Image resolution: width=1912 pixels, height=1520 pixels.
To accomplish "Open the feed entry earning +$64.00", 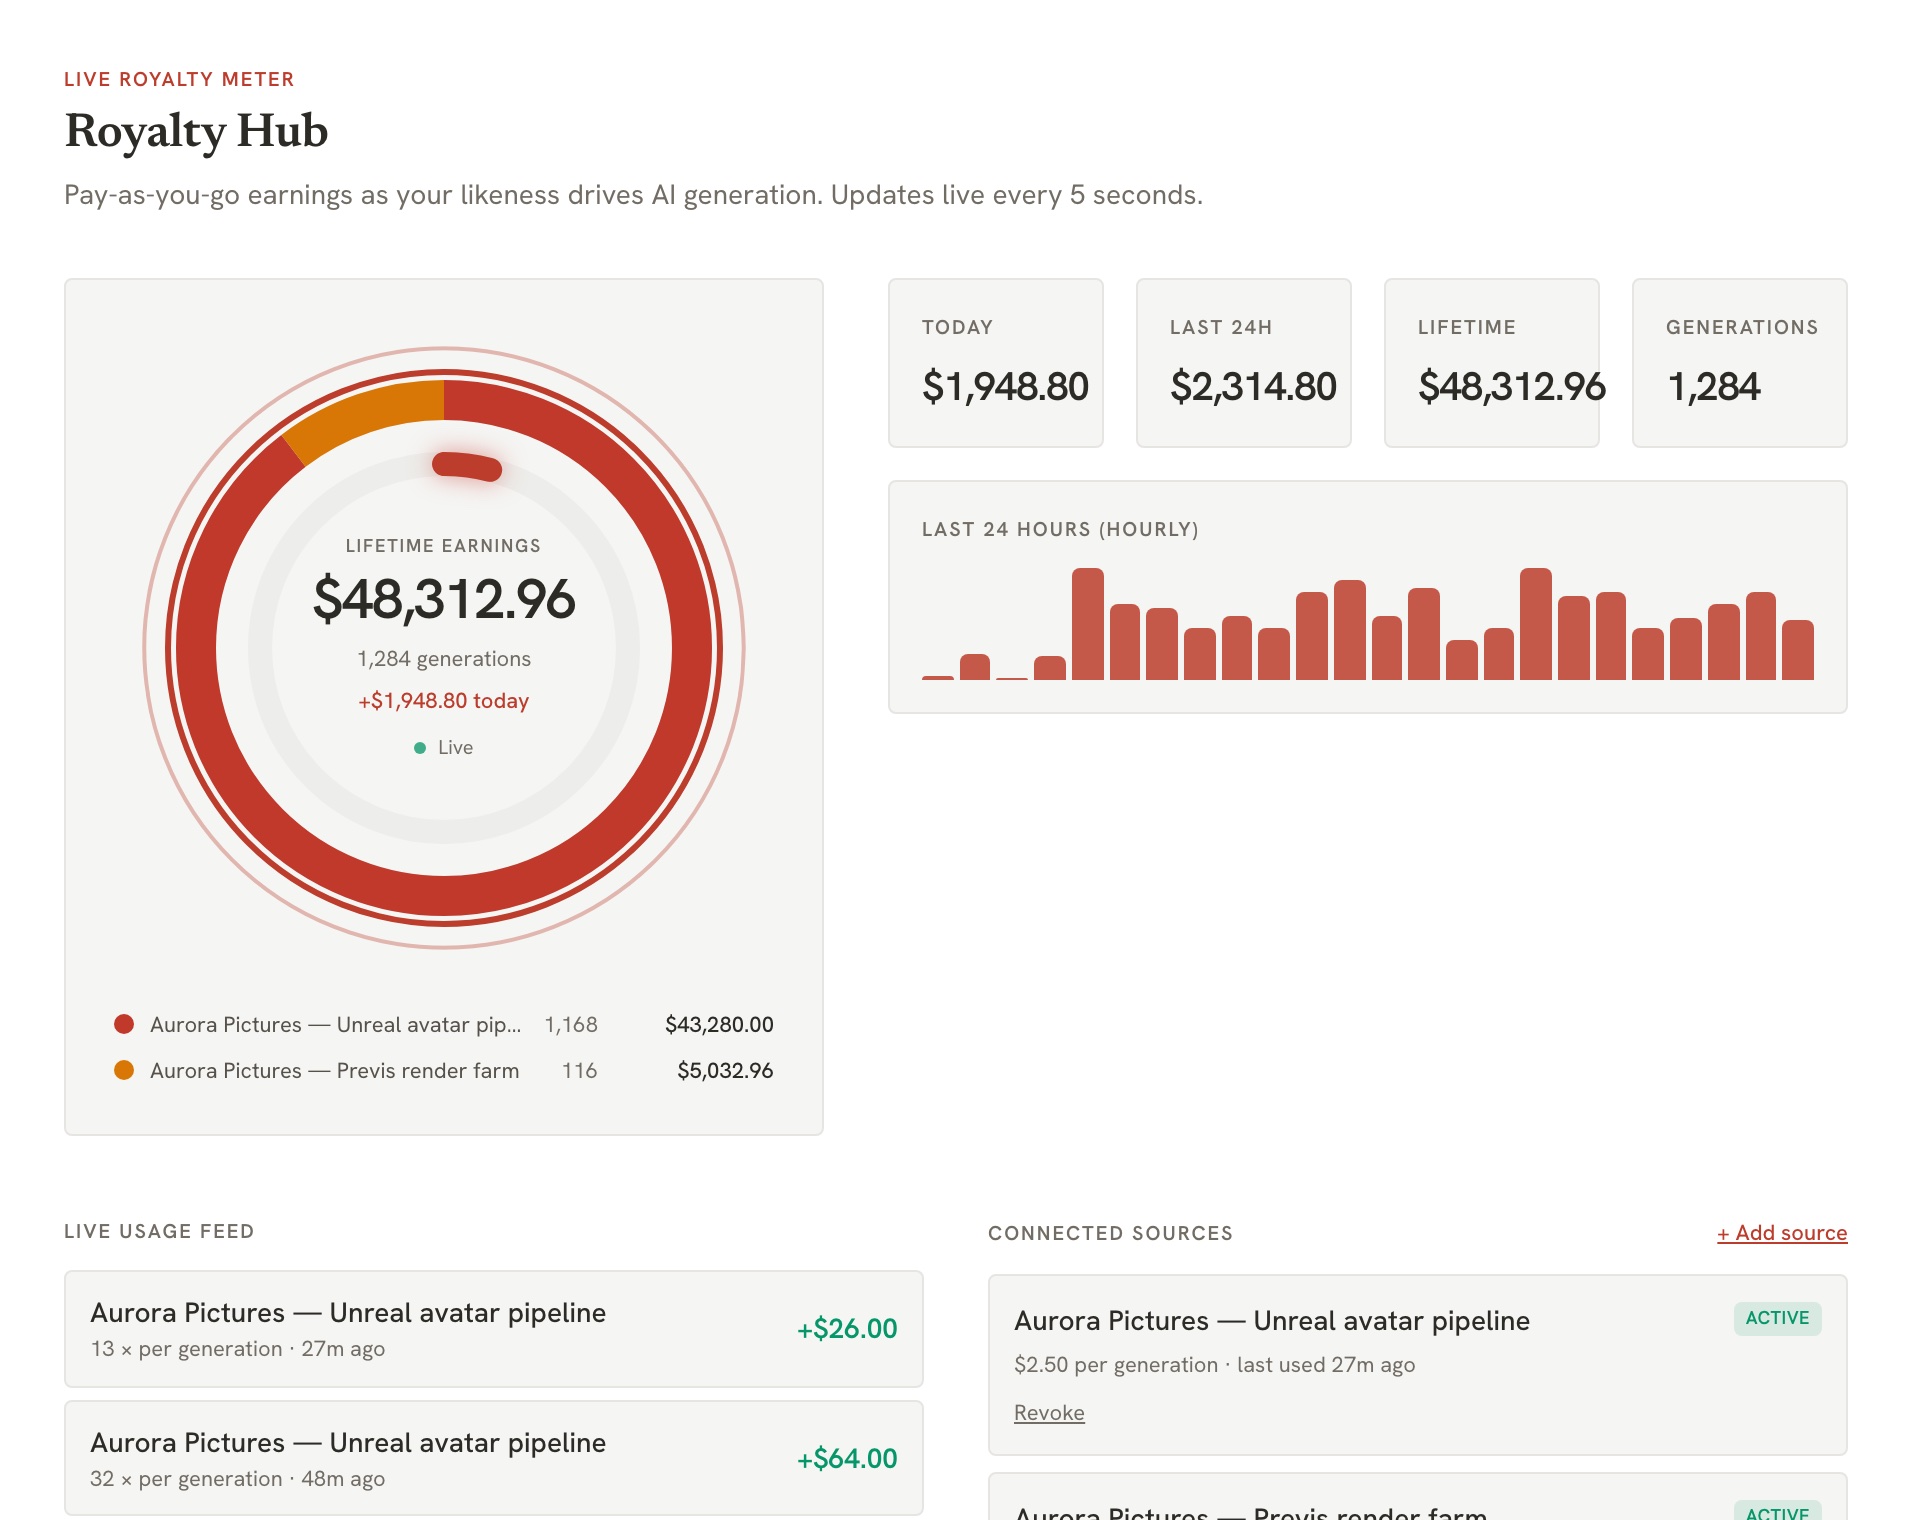I will coord(494,1458).
